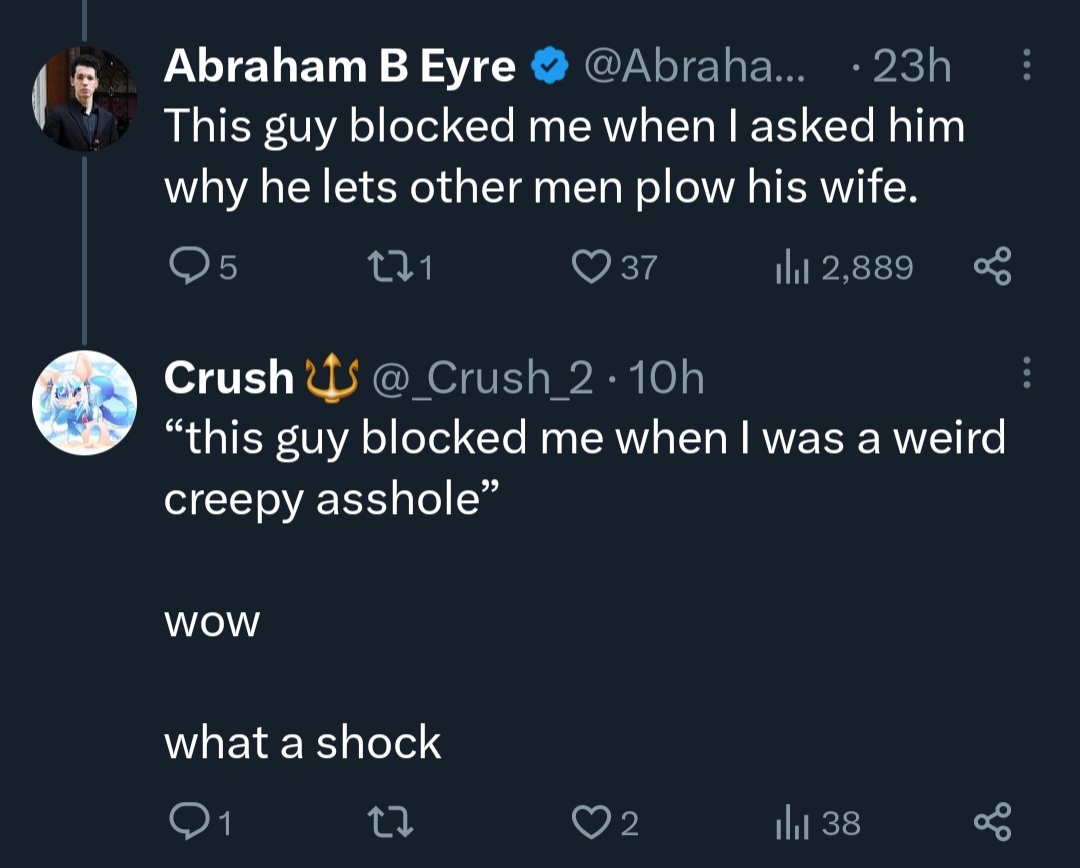The height and width of the screenshot is (868, 1080).
Task: Share Crush's reply tweet
Action: click(x=993, y=822)
